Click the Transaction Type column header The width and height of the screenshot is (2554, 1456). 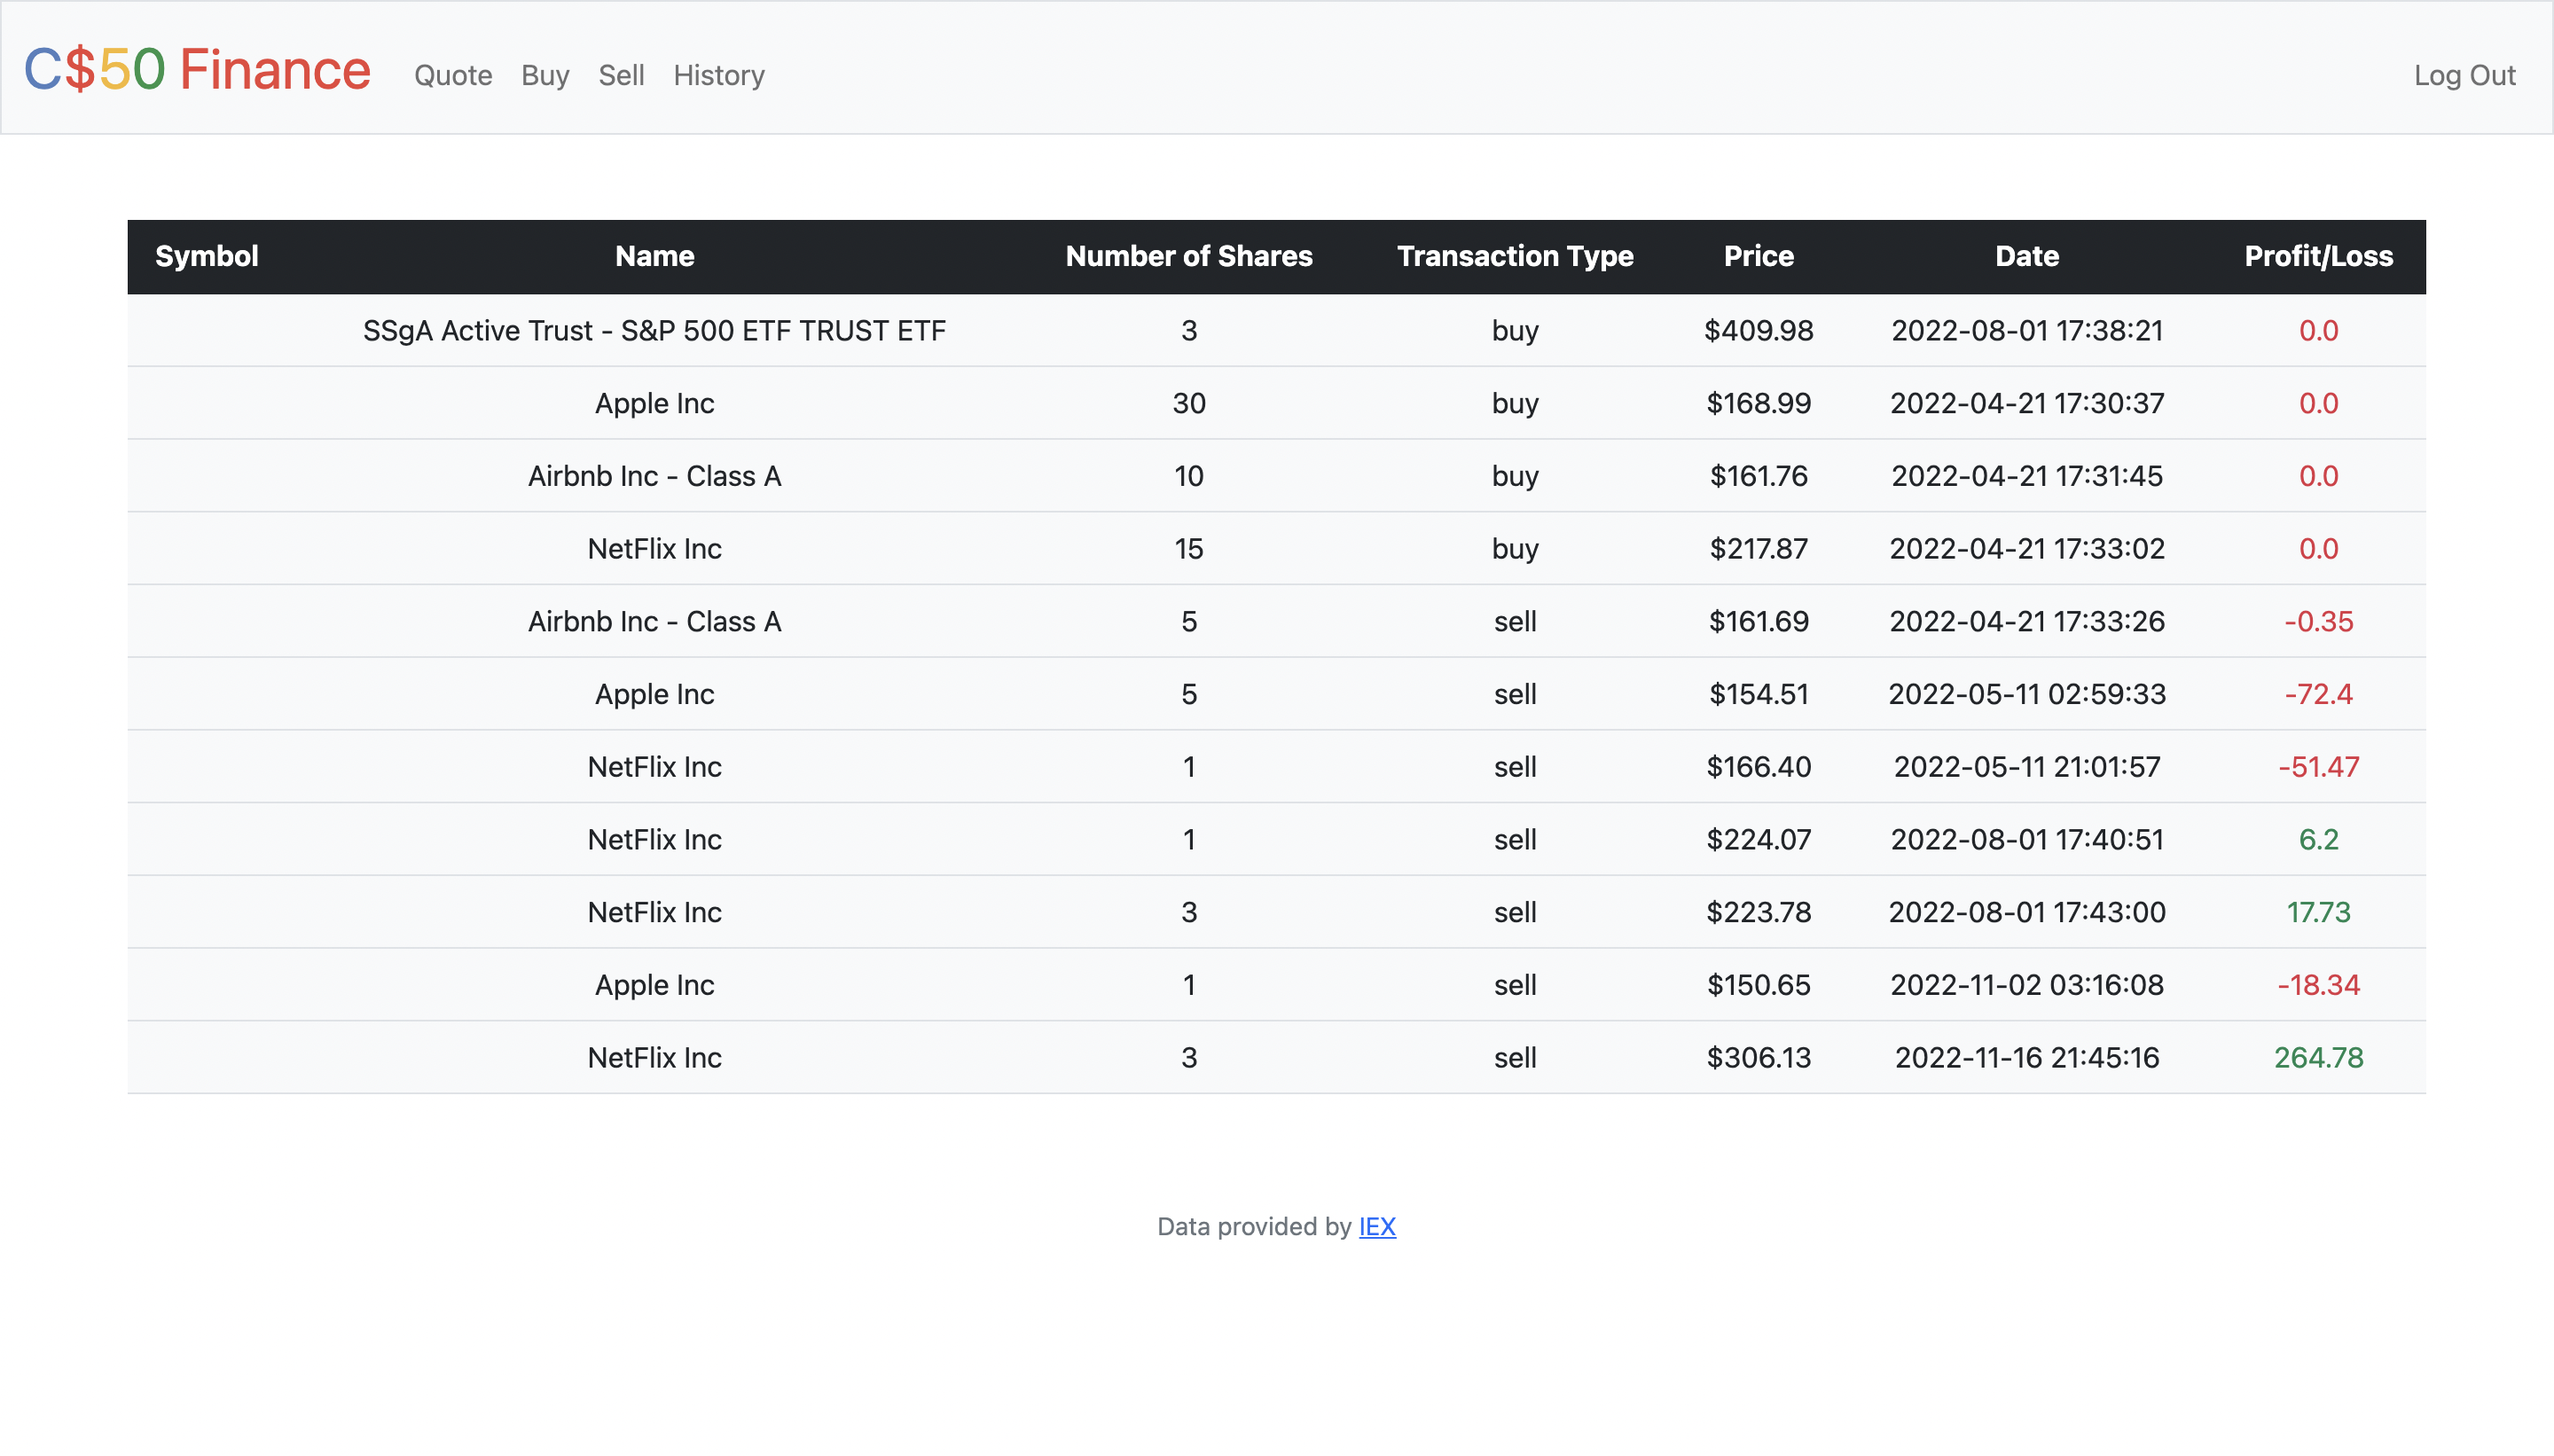(1515, 256)
